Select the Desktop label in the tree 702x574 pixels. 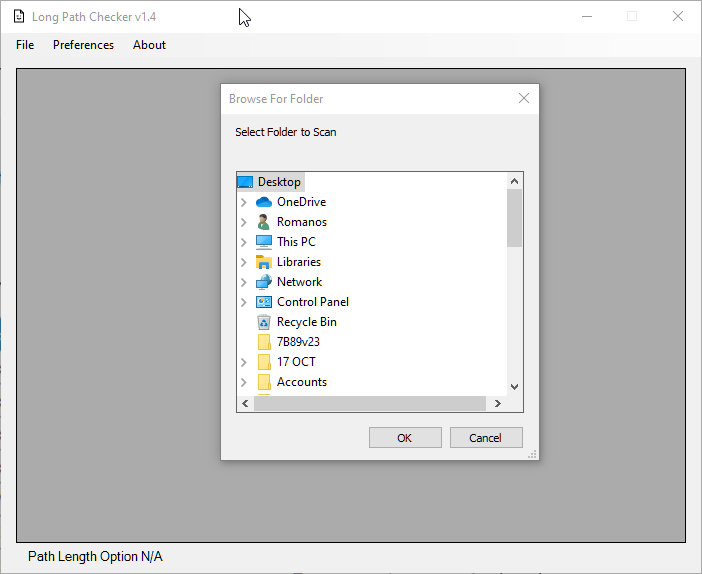[279, 182]
